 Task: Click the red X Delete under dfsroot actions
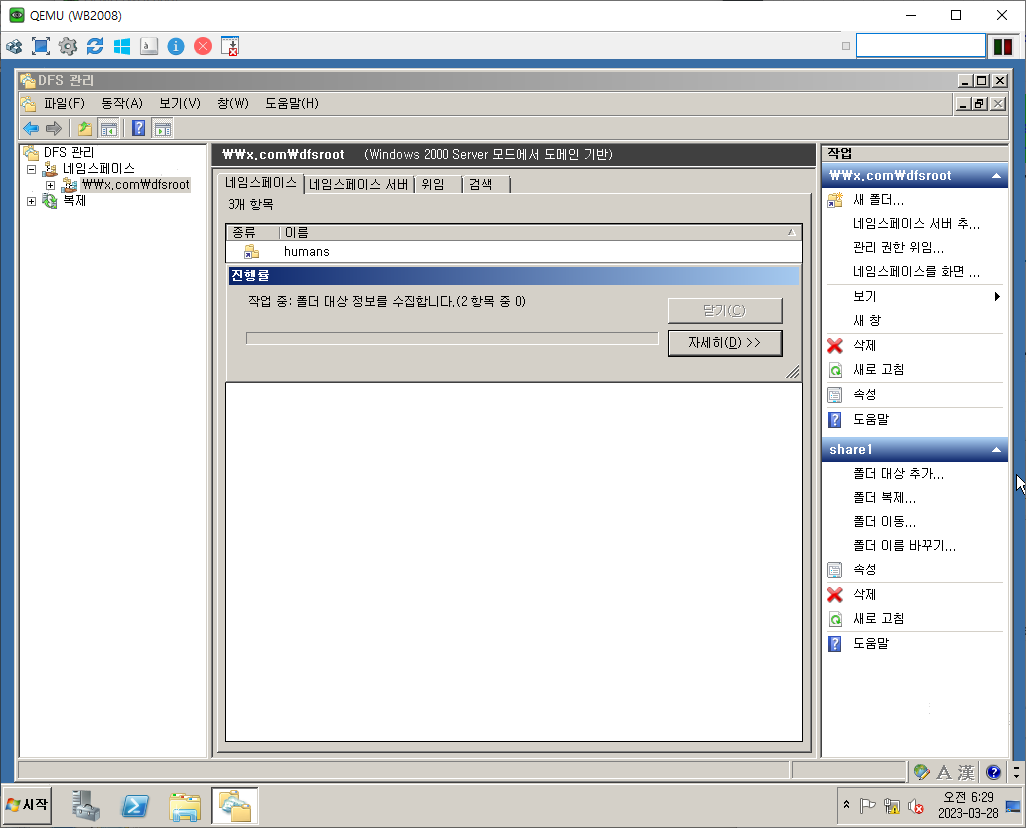[x=835, y=345]
